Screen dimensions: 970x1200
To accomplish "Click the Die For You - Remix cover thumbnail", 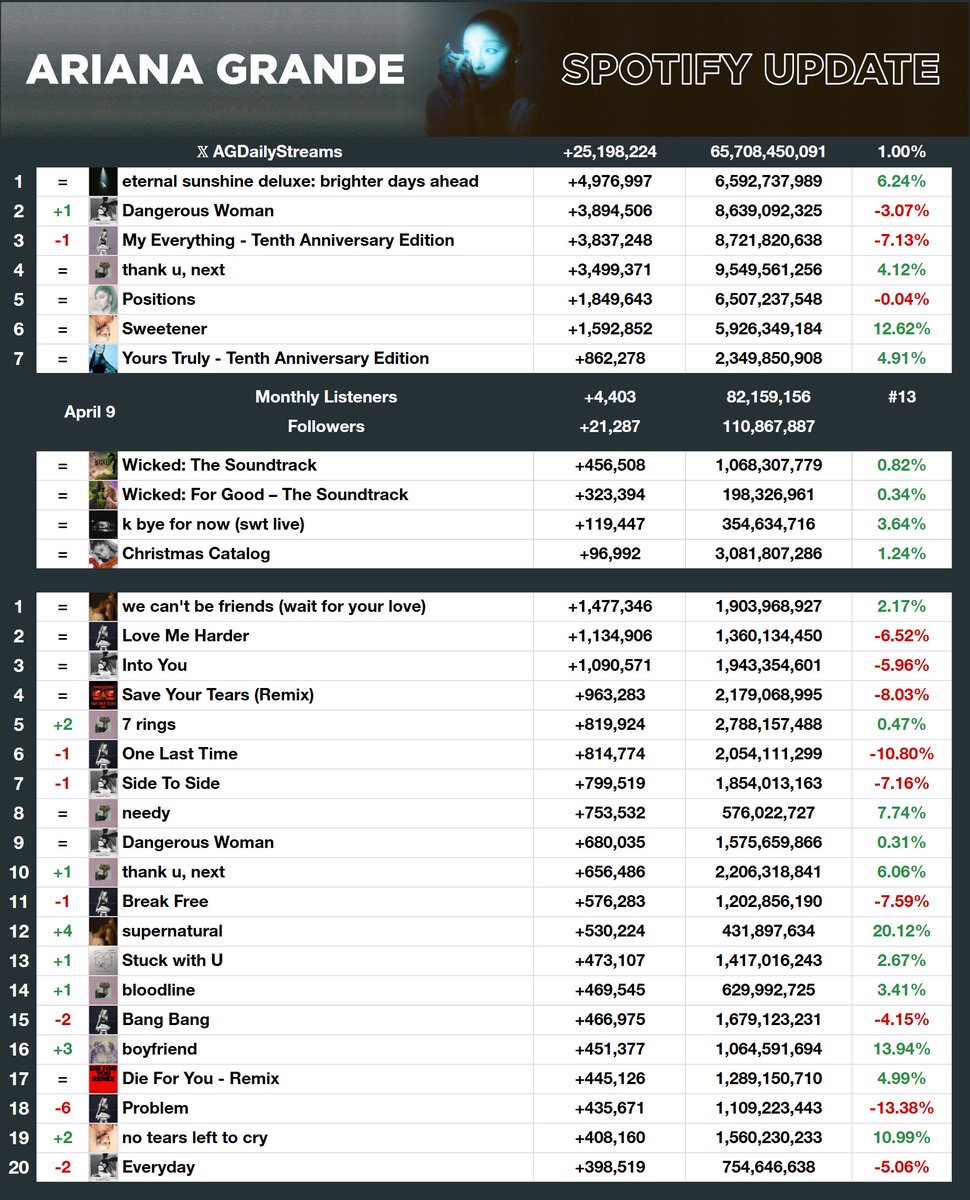I will coord(103,1078).
